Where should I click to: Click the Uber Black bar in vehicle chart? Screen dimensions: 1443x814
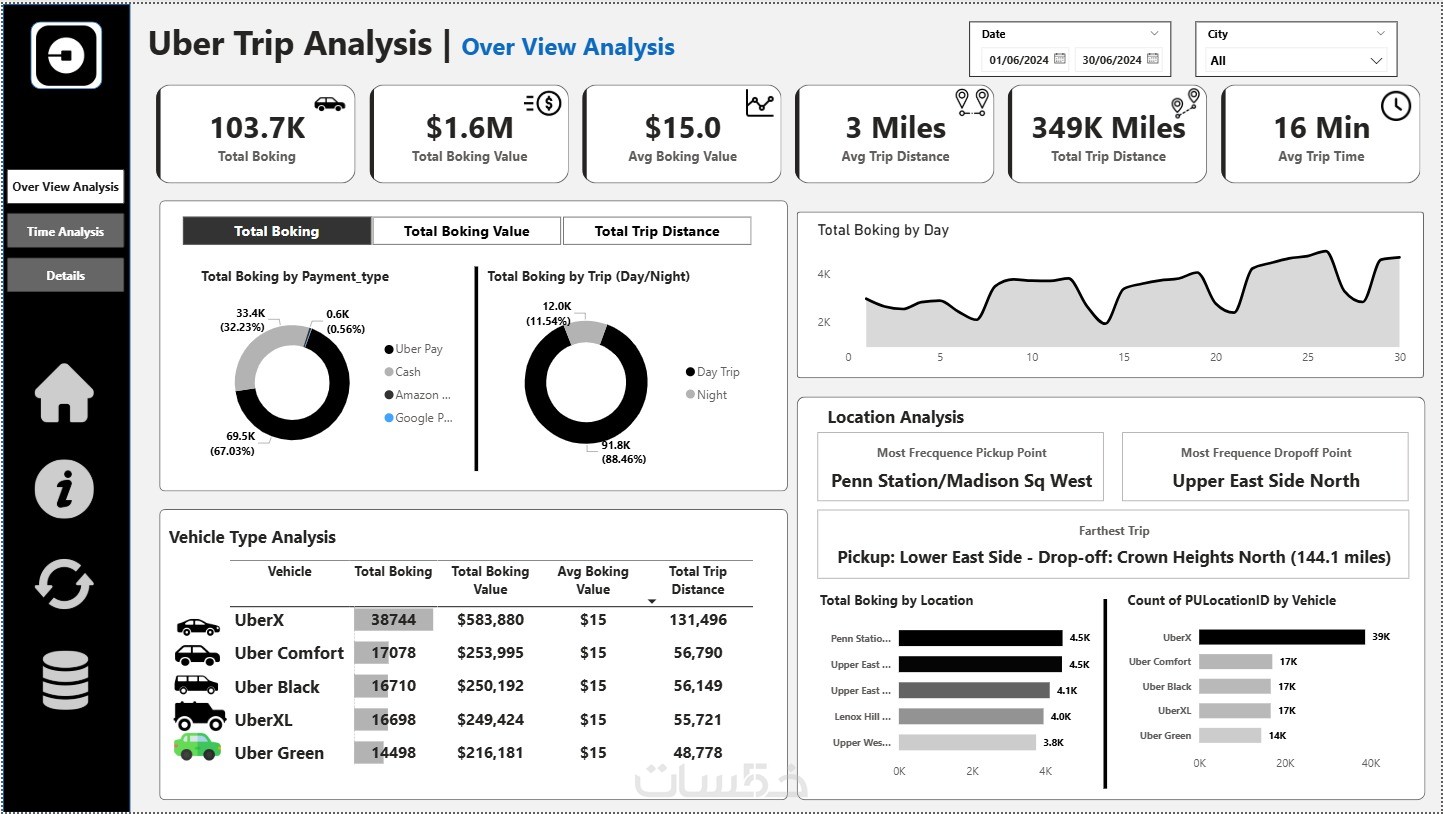1235,686
